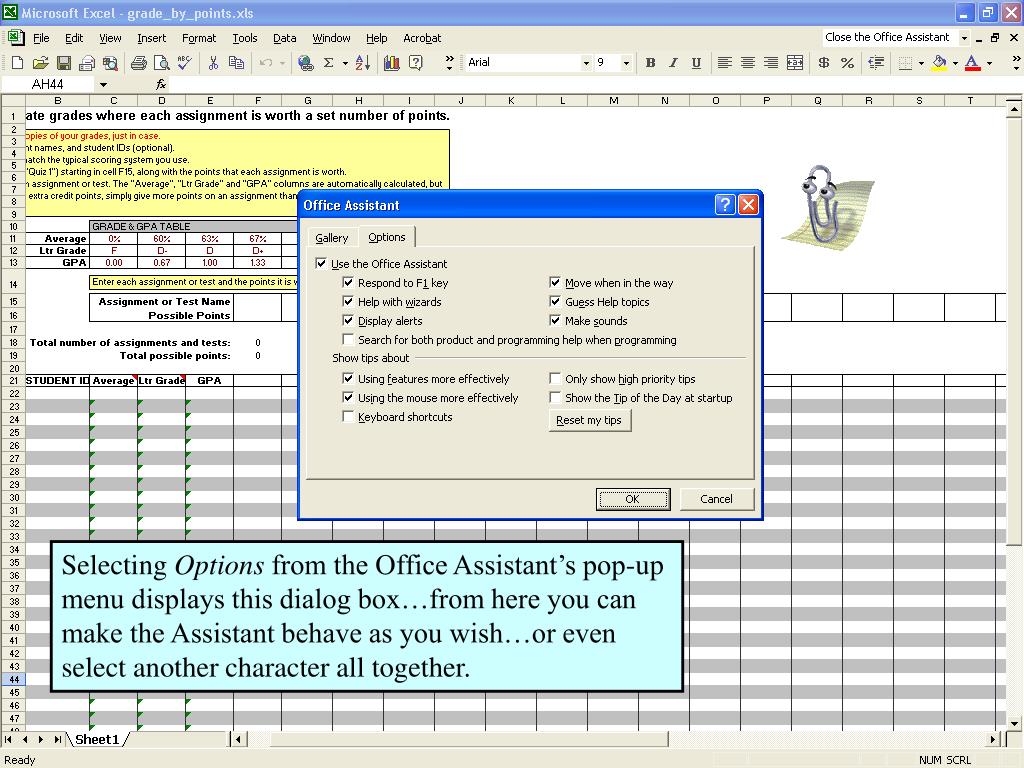Uncheck Use the Office Assistant

pyautogui.click(x=321, y=263)
